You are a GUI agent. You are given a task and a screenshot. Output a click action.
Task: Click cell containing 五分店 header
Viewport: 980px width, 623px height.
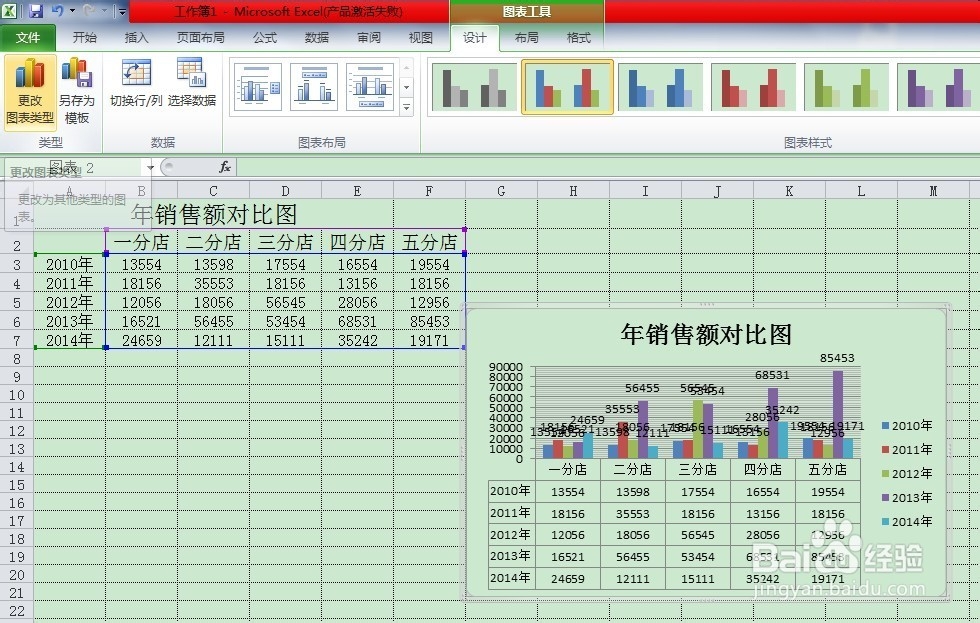click(429, 242)
